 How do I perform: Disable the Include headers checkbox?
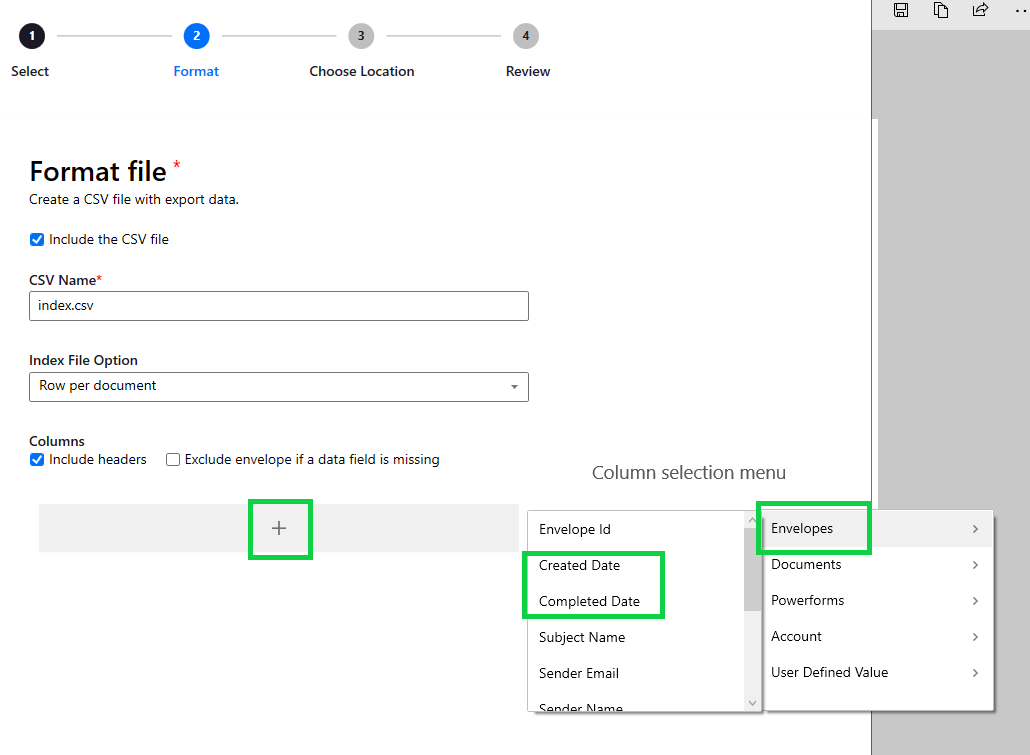(x=36, y=459)
